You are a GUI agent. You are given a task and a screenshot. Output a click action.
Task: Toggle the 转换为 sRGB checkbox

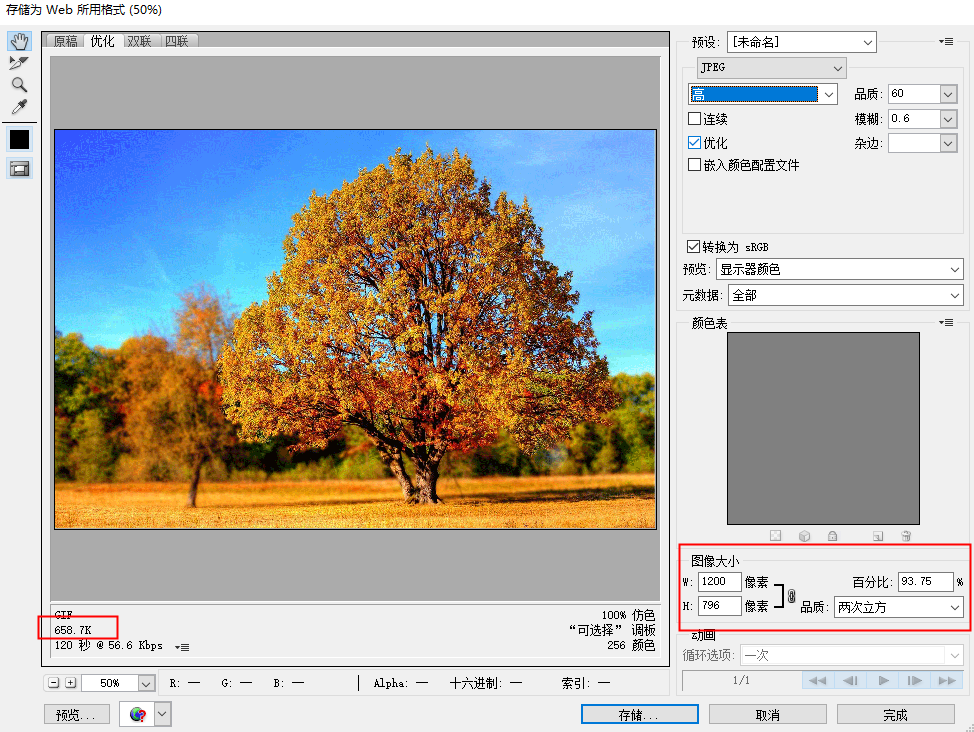pyautogui.click(x=692, y=246)
